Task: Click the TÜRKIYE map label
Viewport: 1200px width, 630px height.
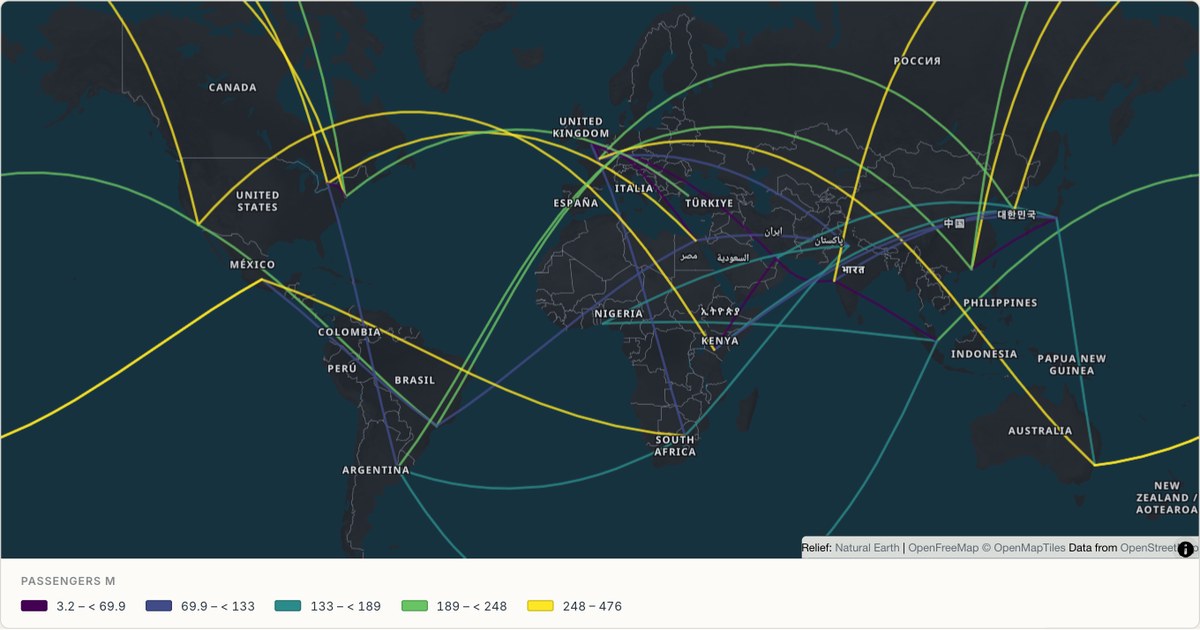Action: point(709,203)
